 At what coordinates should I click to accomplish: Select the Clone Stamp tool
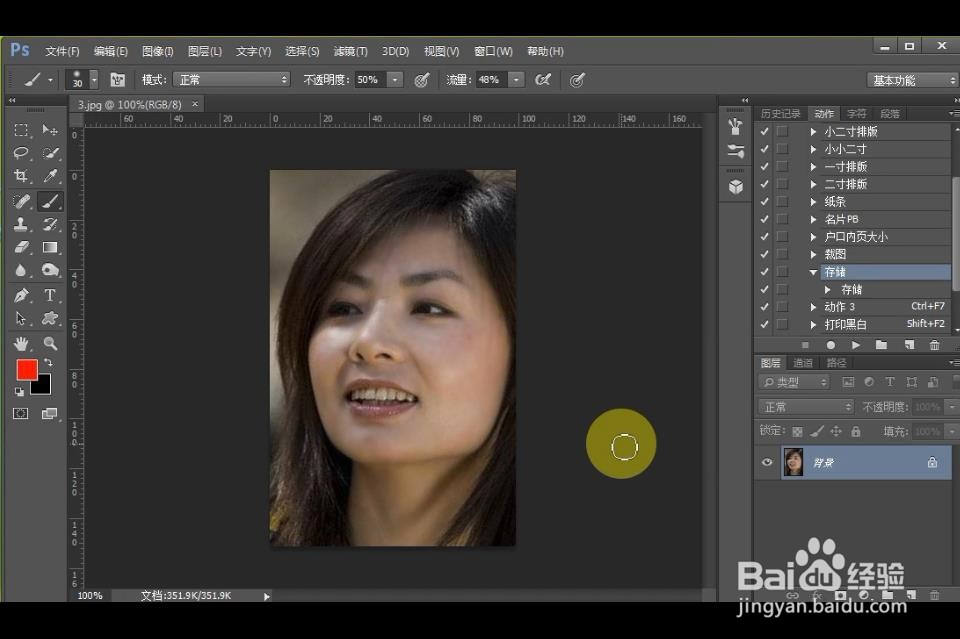[21, 224]
